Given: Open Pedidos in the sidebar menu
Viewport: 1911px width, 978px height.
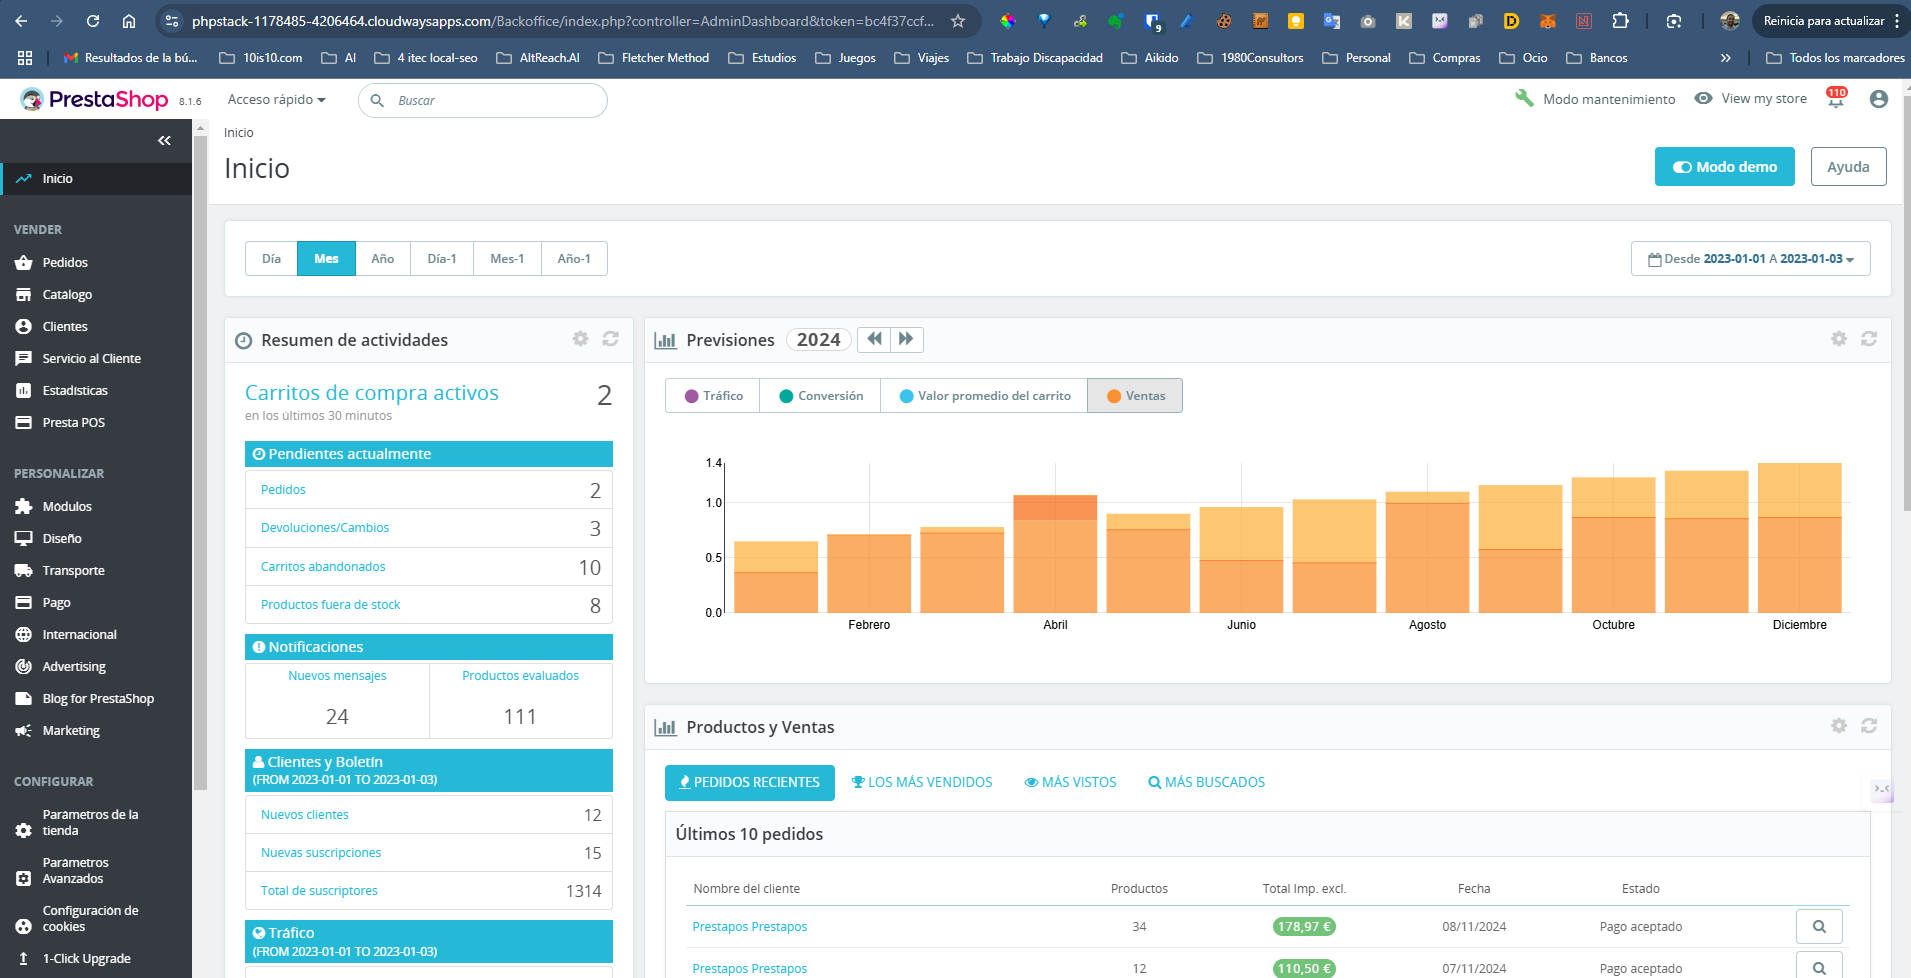Looking at the screenshot, I should coord(65,262).
